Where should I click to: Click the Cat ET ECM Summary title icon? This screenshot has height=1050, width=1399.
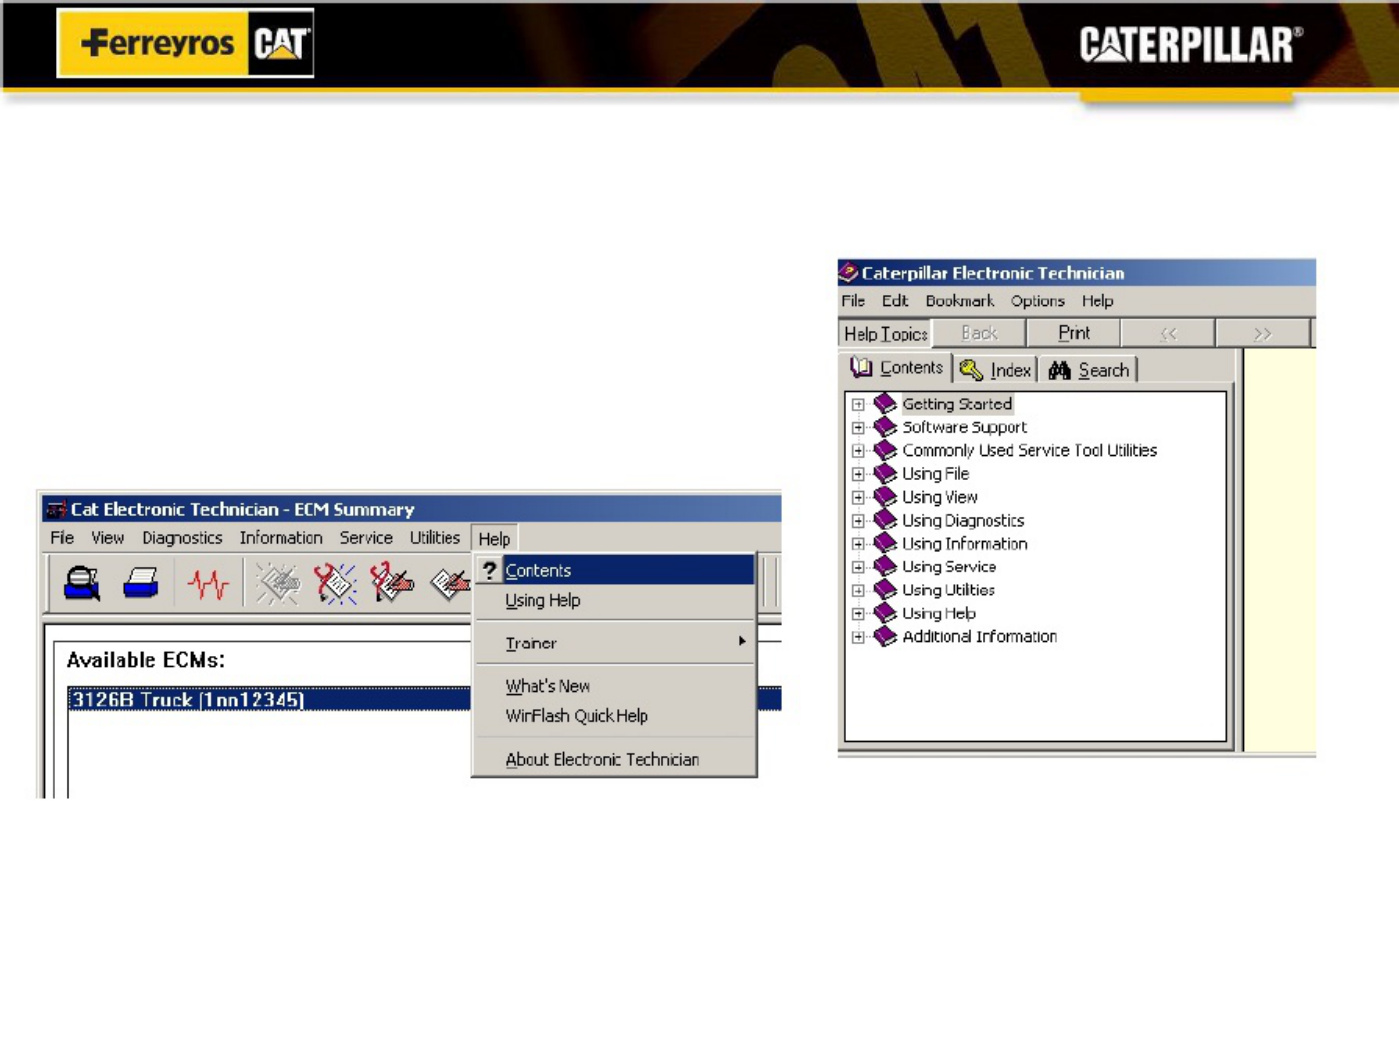(57, 509)
